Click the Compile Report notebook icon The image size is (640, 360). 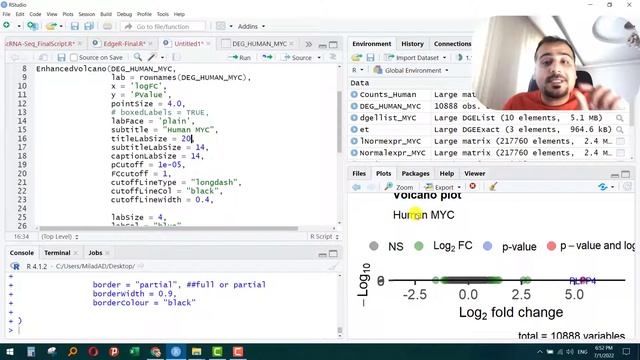pos(176,57)
